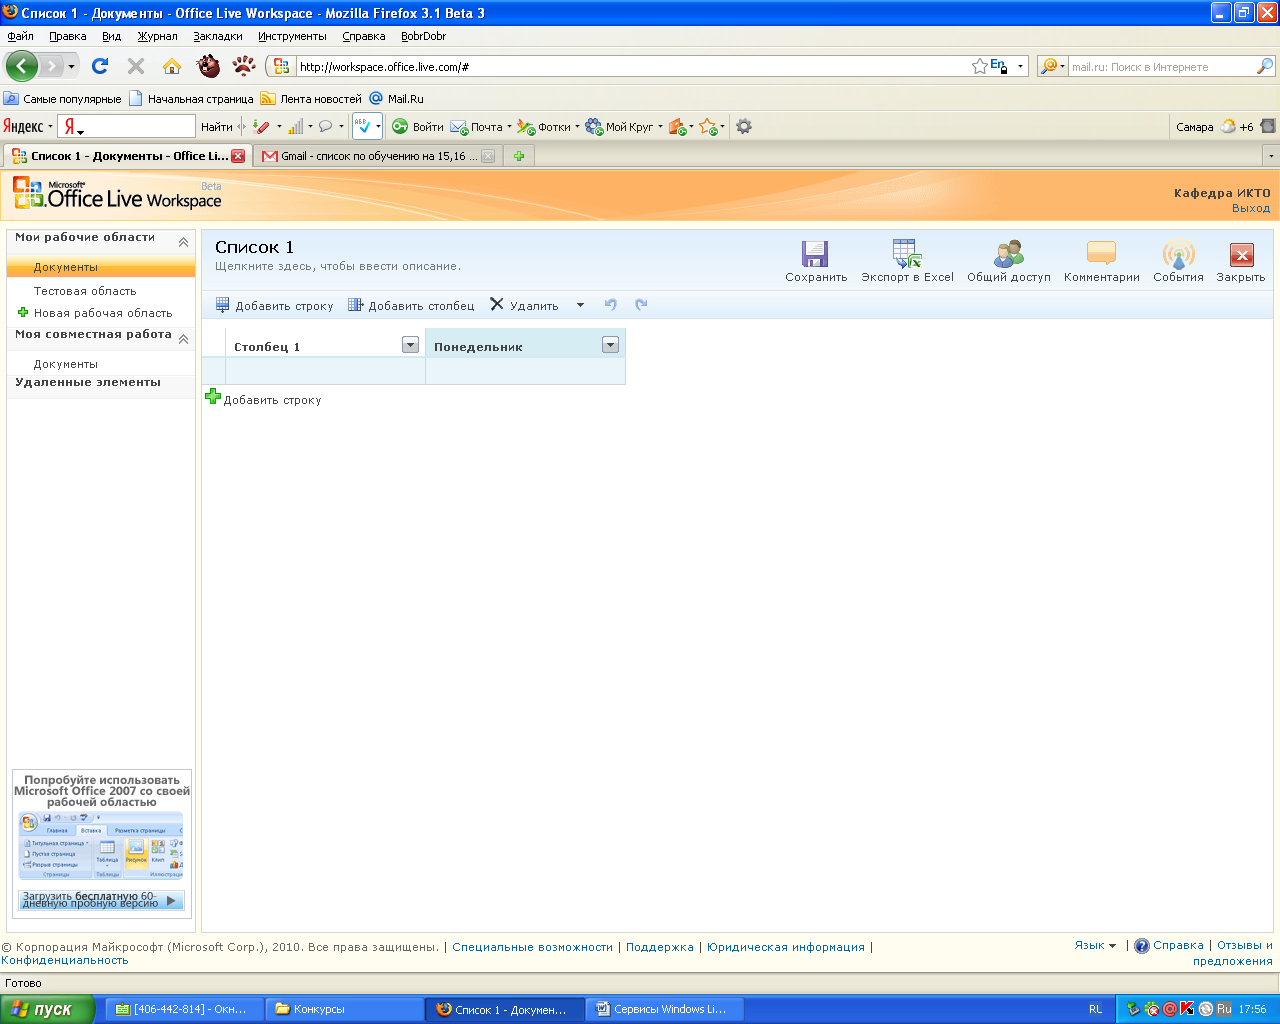1280x1024 pixels.
Task: Click the Выход sign-out link
Action: (1251, 208)
